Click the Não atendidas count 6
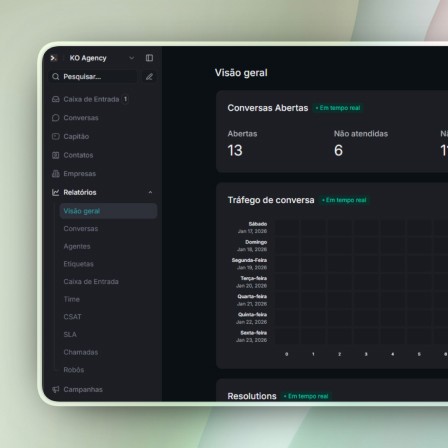The height and width of the screenshot is (448, 448). pyautogui.click(x=339, y=151)
